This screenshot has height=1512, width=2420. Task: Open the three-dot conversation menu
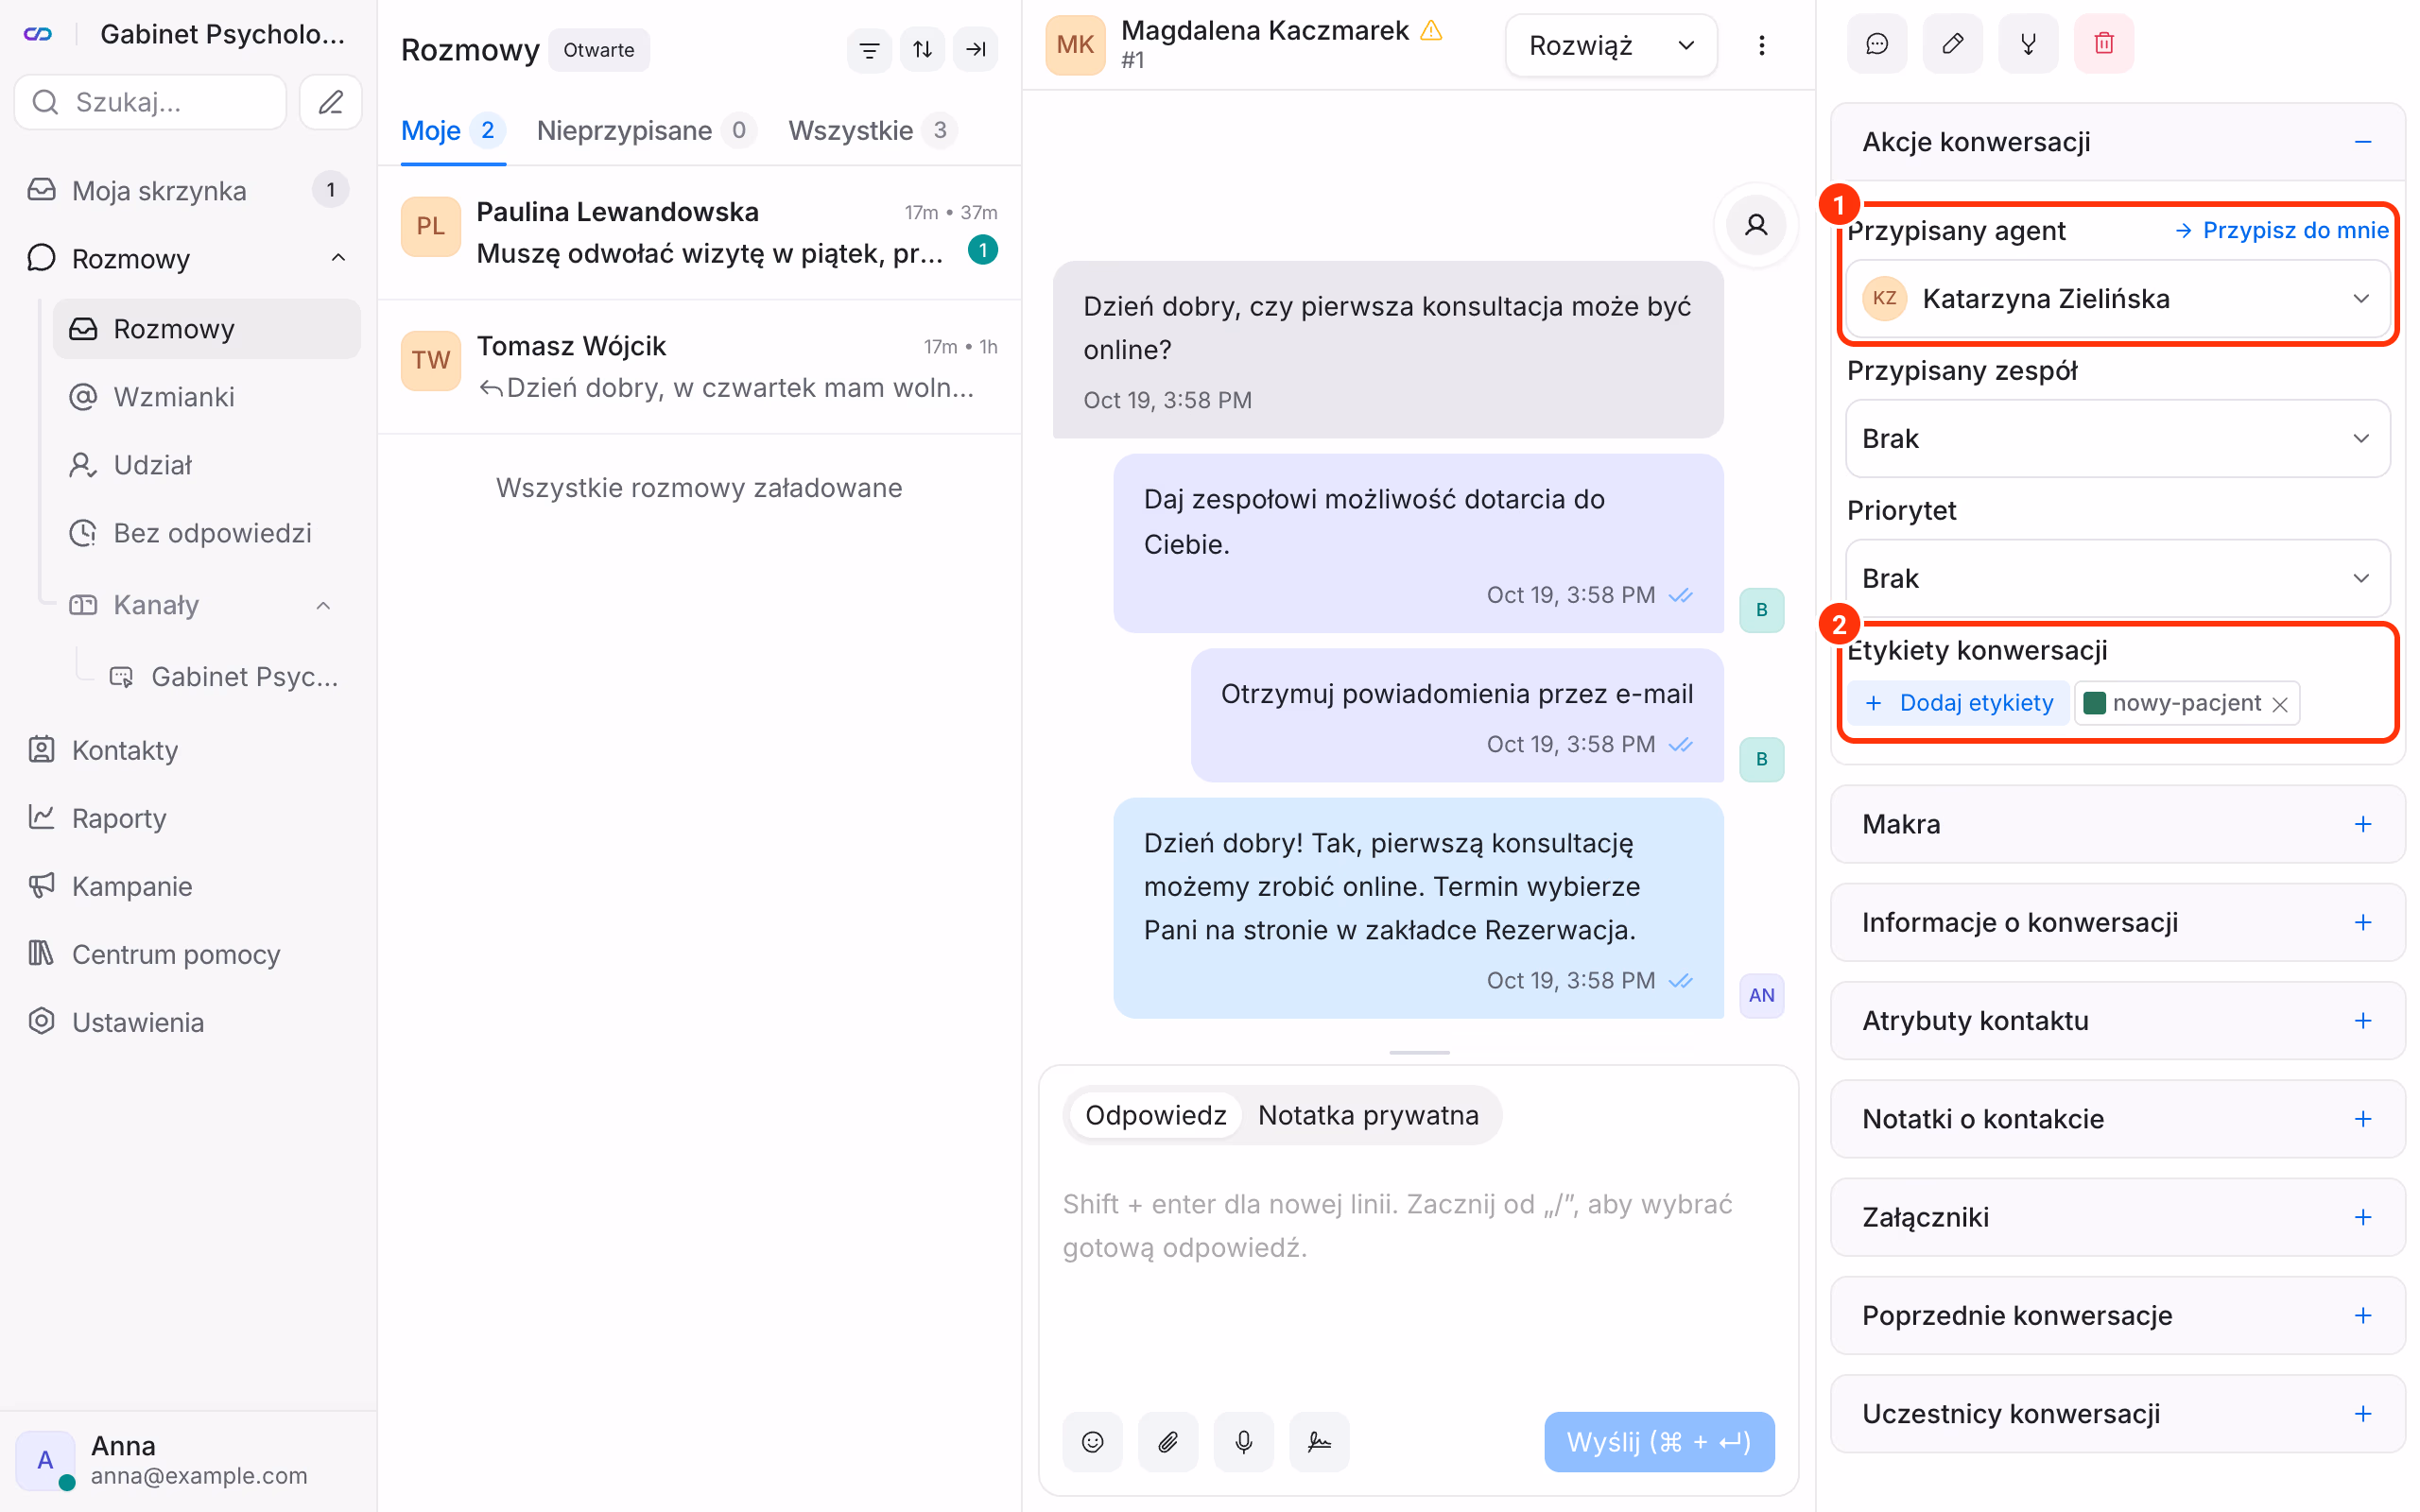click(1761, 45)
